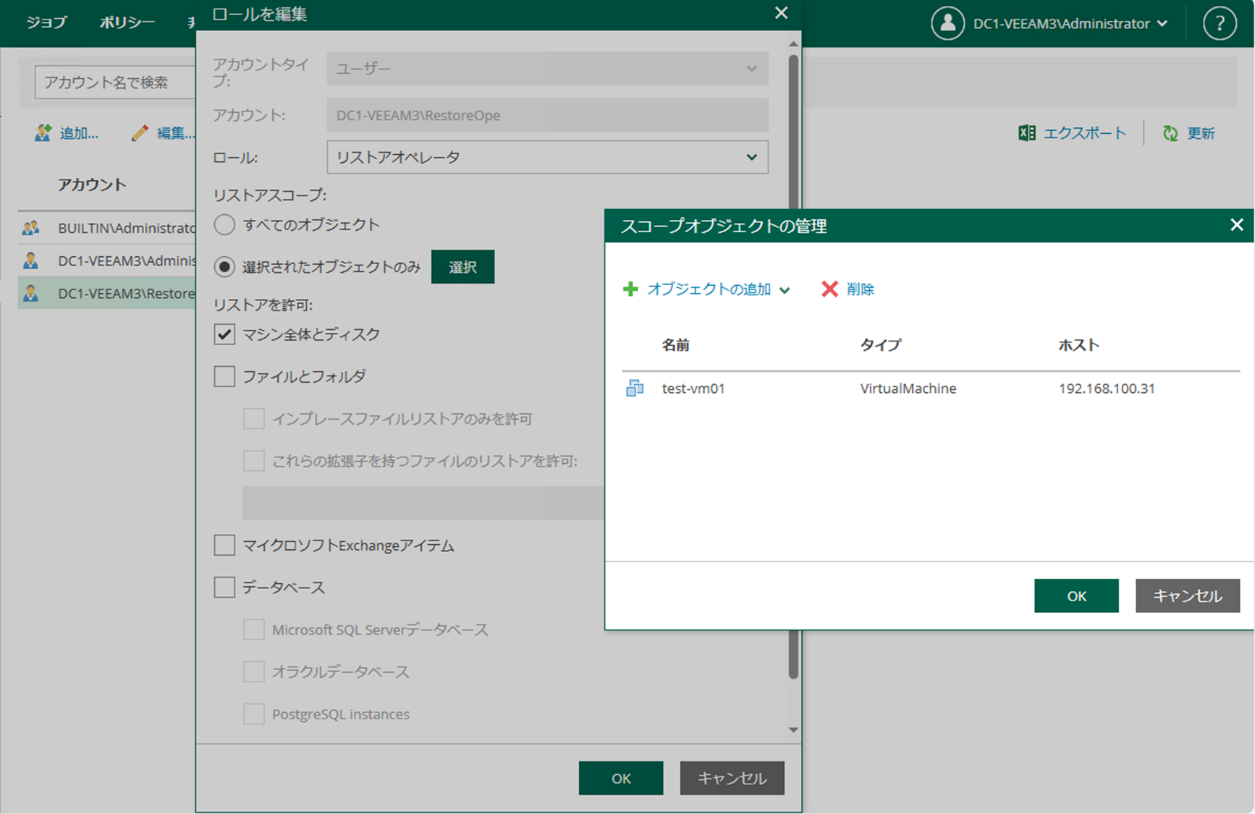Click the 編集... toolbar link
The height and width of the screenshot is (814, 1255).
(x=175, y=133)
